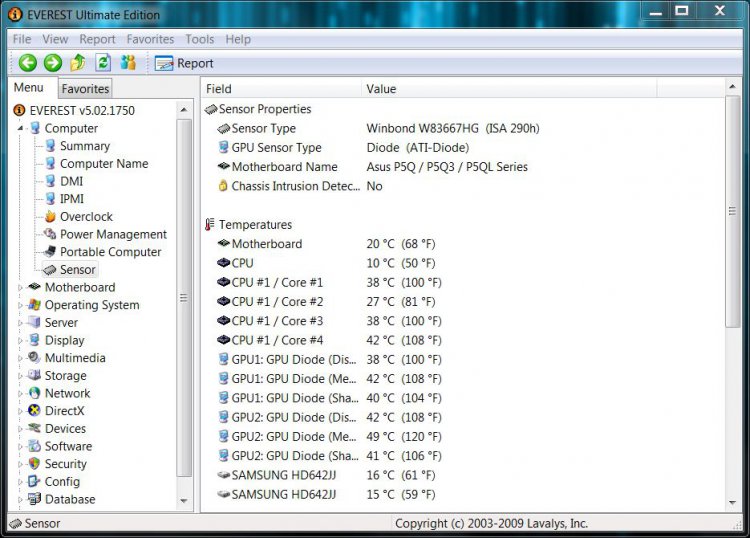Select CPU #1 / Core #4 row
Viewport: 750px width, 538px height.
[x=329, y=340]
